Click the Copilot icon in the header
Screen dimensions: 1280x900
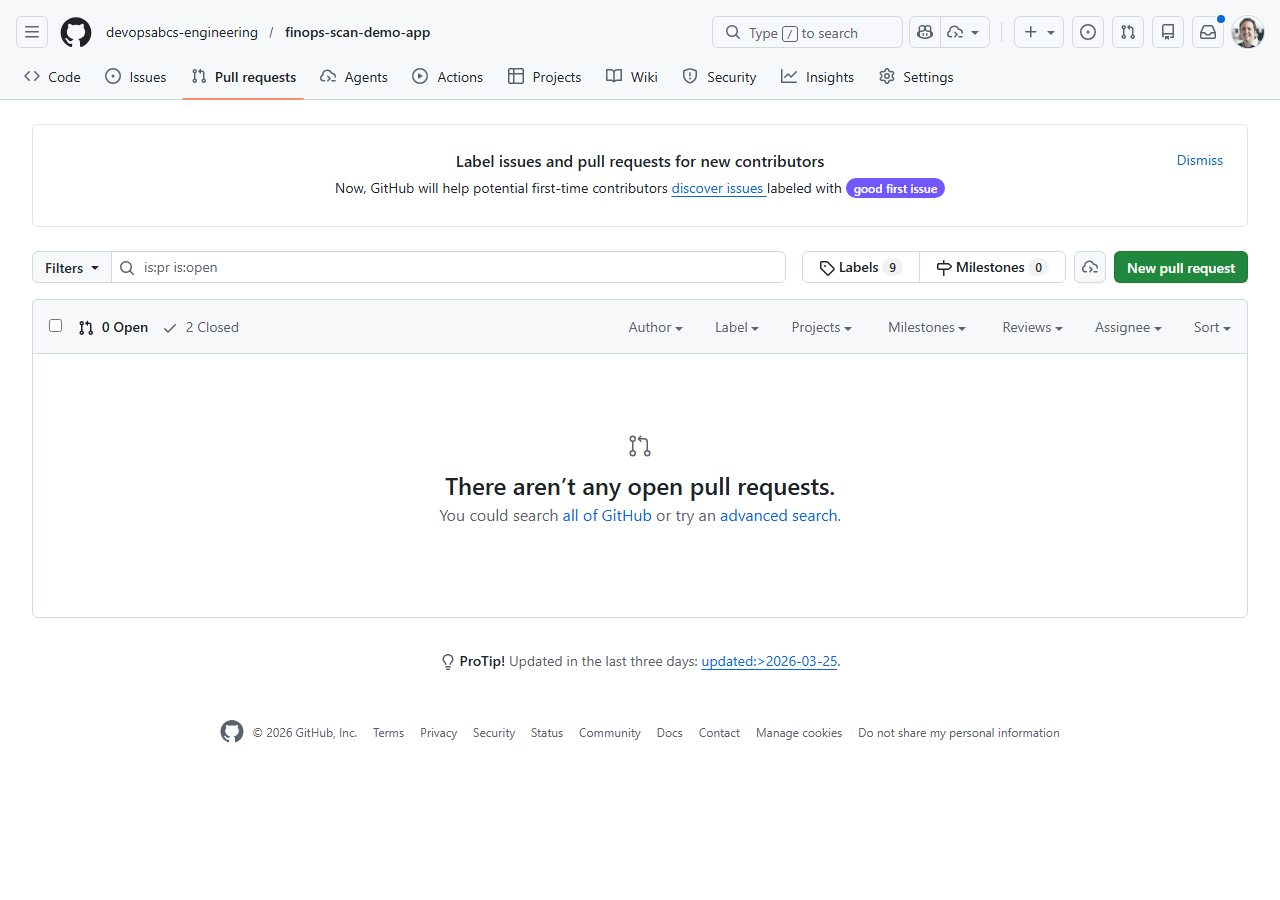pos(924,31)
